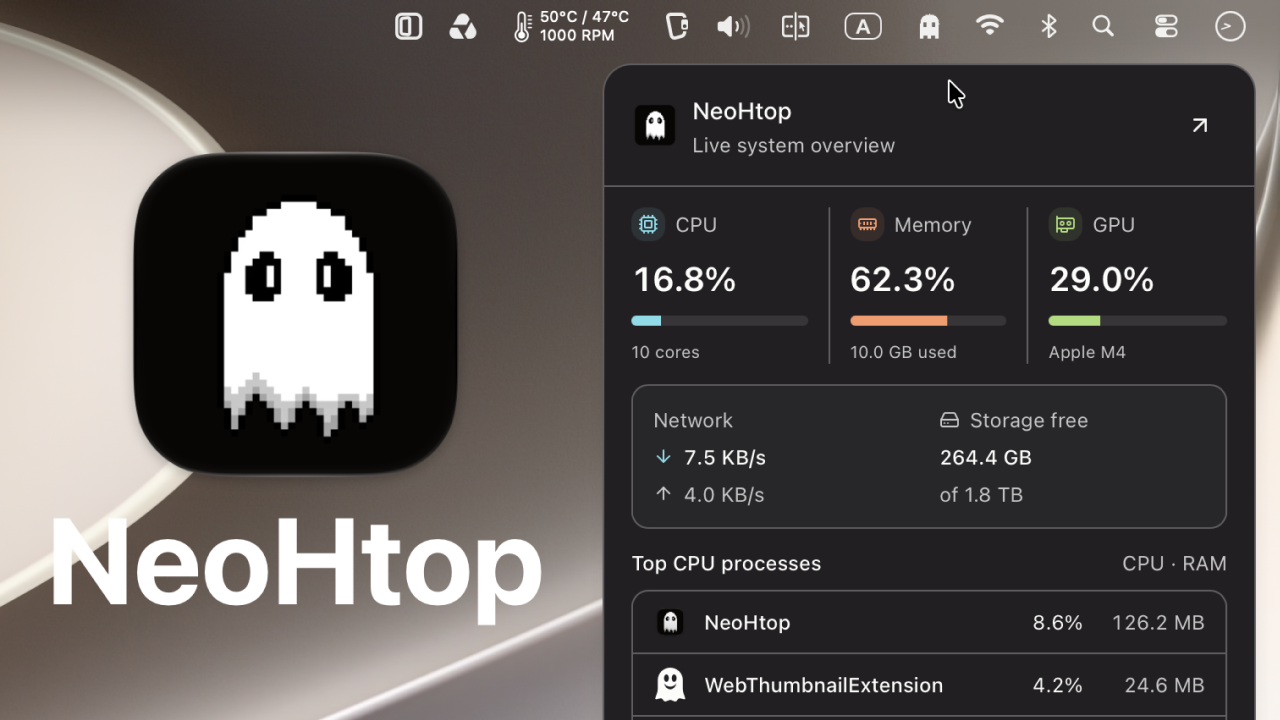This screenshot has height=720, width=1280.
Task: Click the 'NeoHtop' process name
Action: tap(747, 622)
